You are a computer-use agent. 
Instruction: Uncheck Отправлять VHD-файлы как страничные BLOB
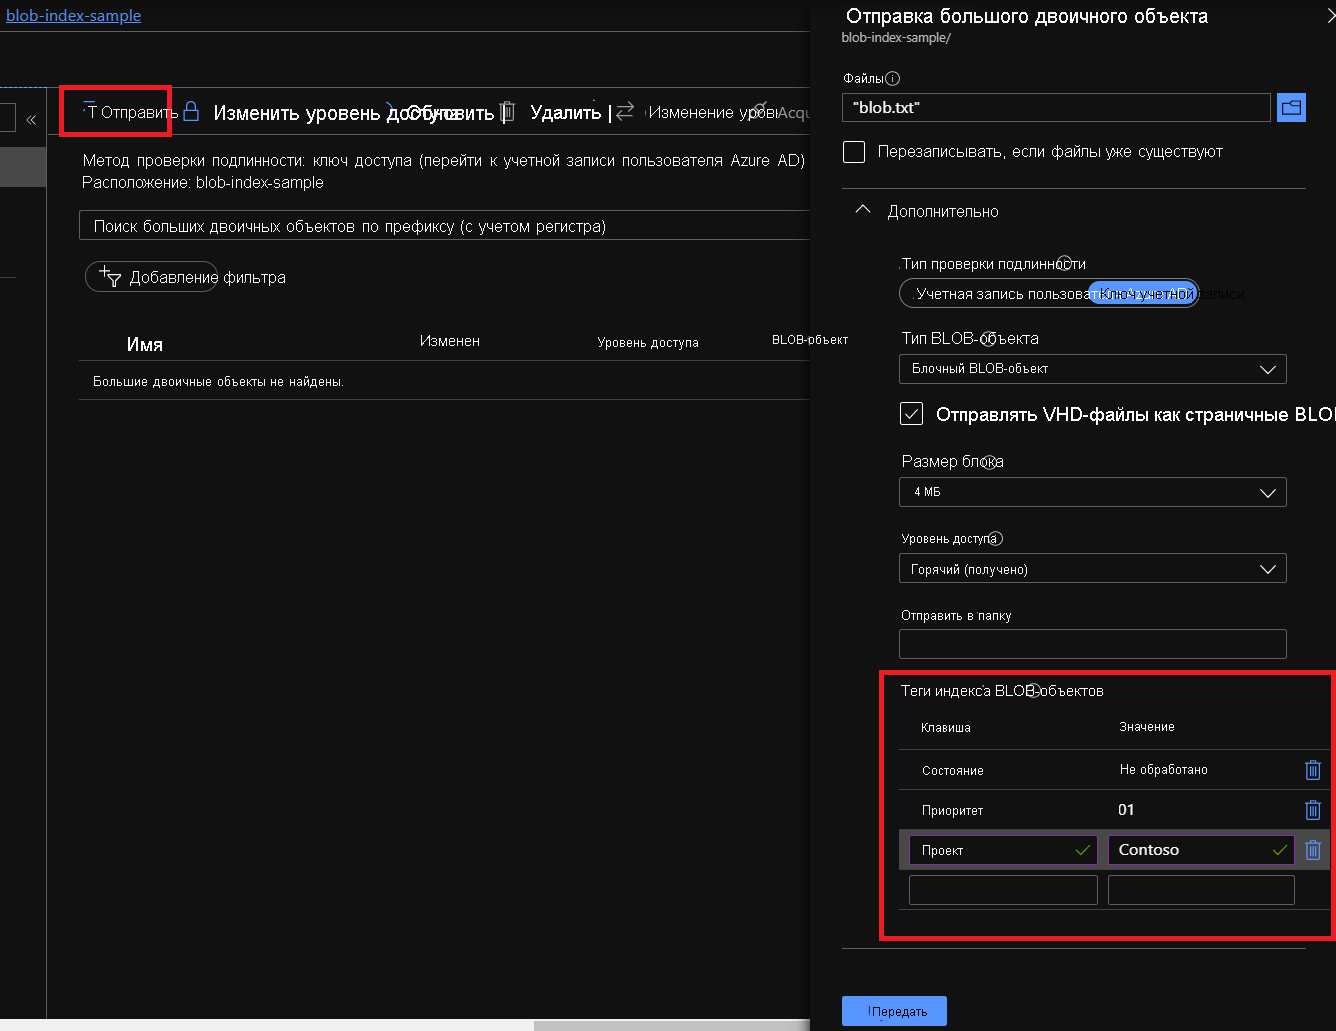911,414
